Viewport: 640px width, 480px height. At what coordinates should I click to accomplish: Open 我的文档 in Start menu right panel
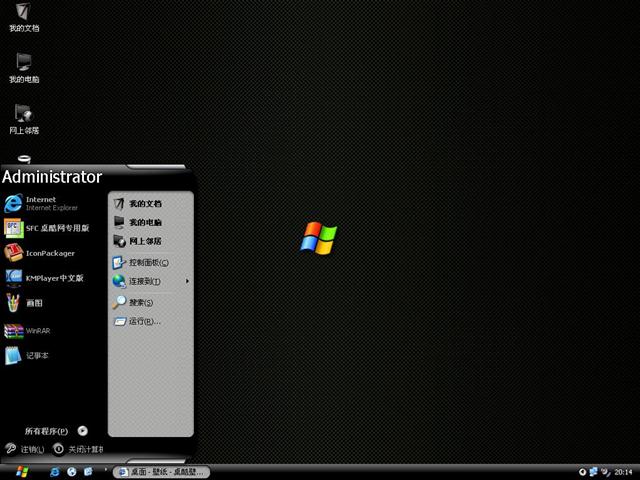[150, 203]
